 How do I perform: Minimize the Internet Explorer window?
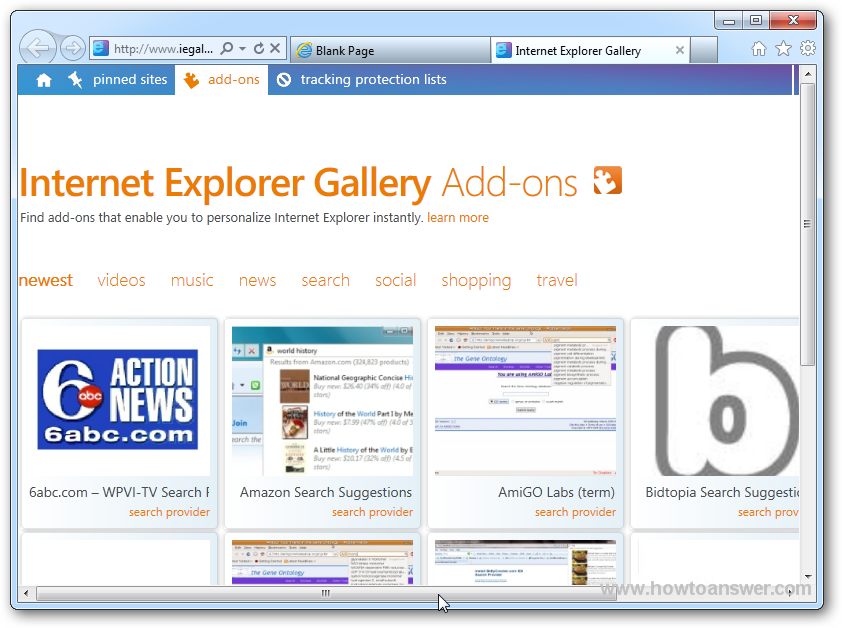(729, 21)
